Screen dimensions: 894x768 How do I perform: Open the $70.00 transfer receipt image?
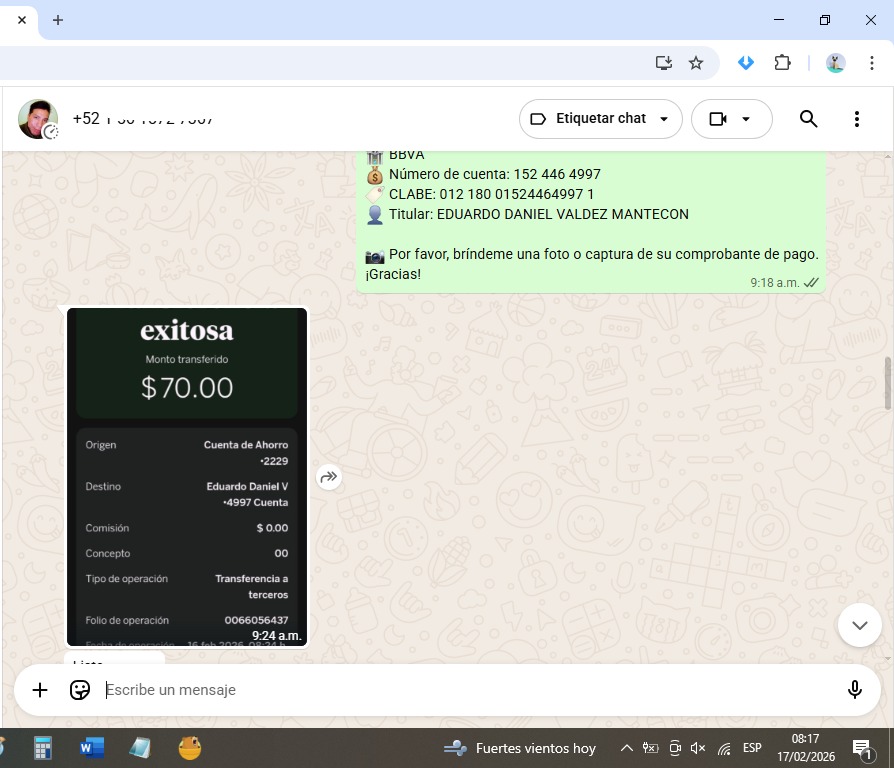coord(187,477)
